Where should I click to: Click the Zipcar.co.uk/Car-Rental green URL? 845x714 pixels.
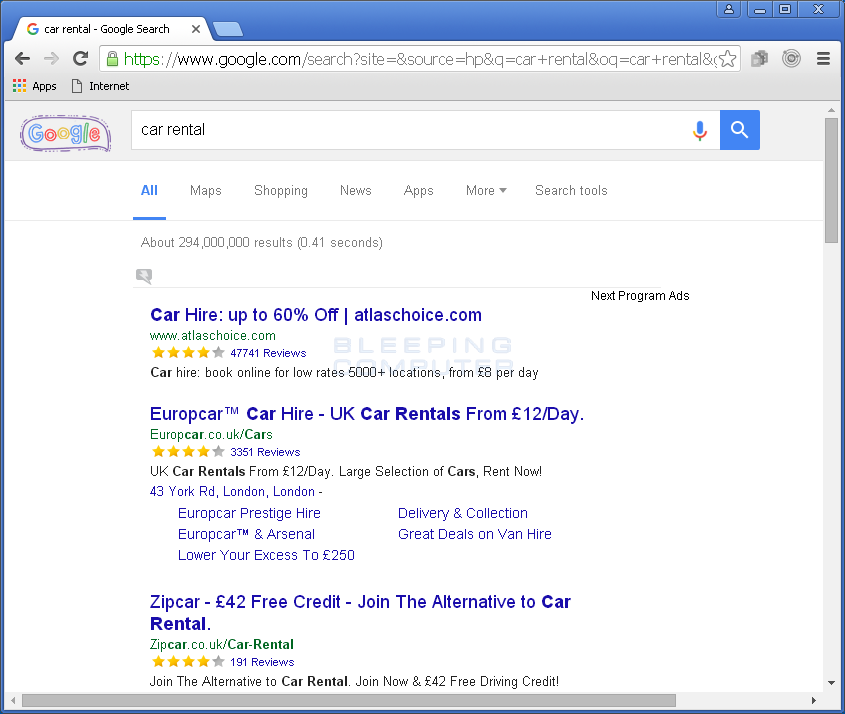(x=221, y=644)
